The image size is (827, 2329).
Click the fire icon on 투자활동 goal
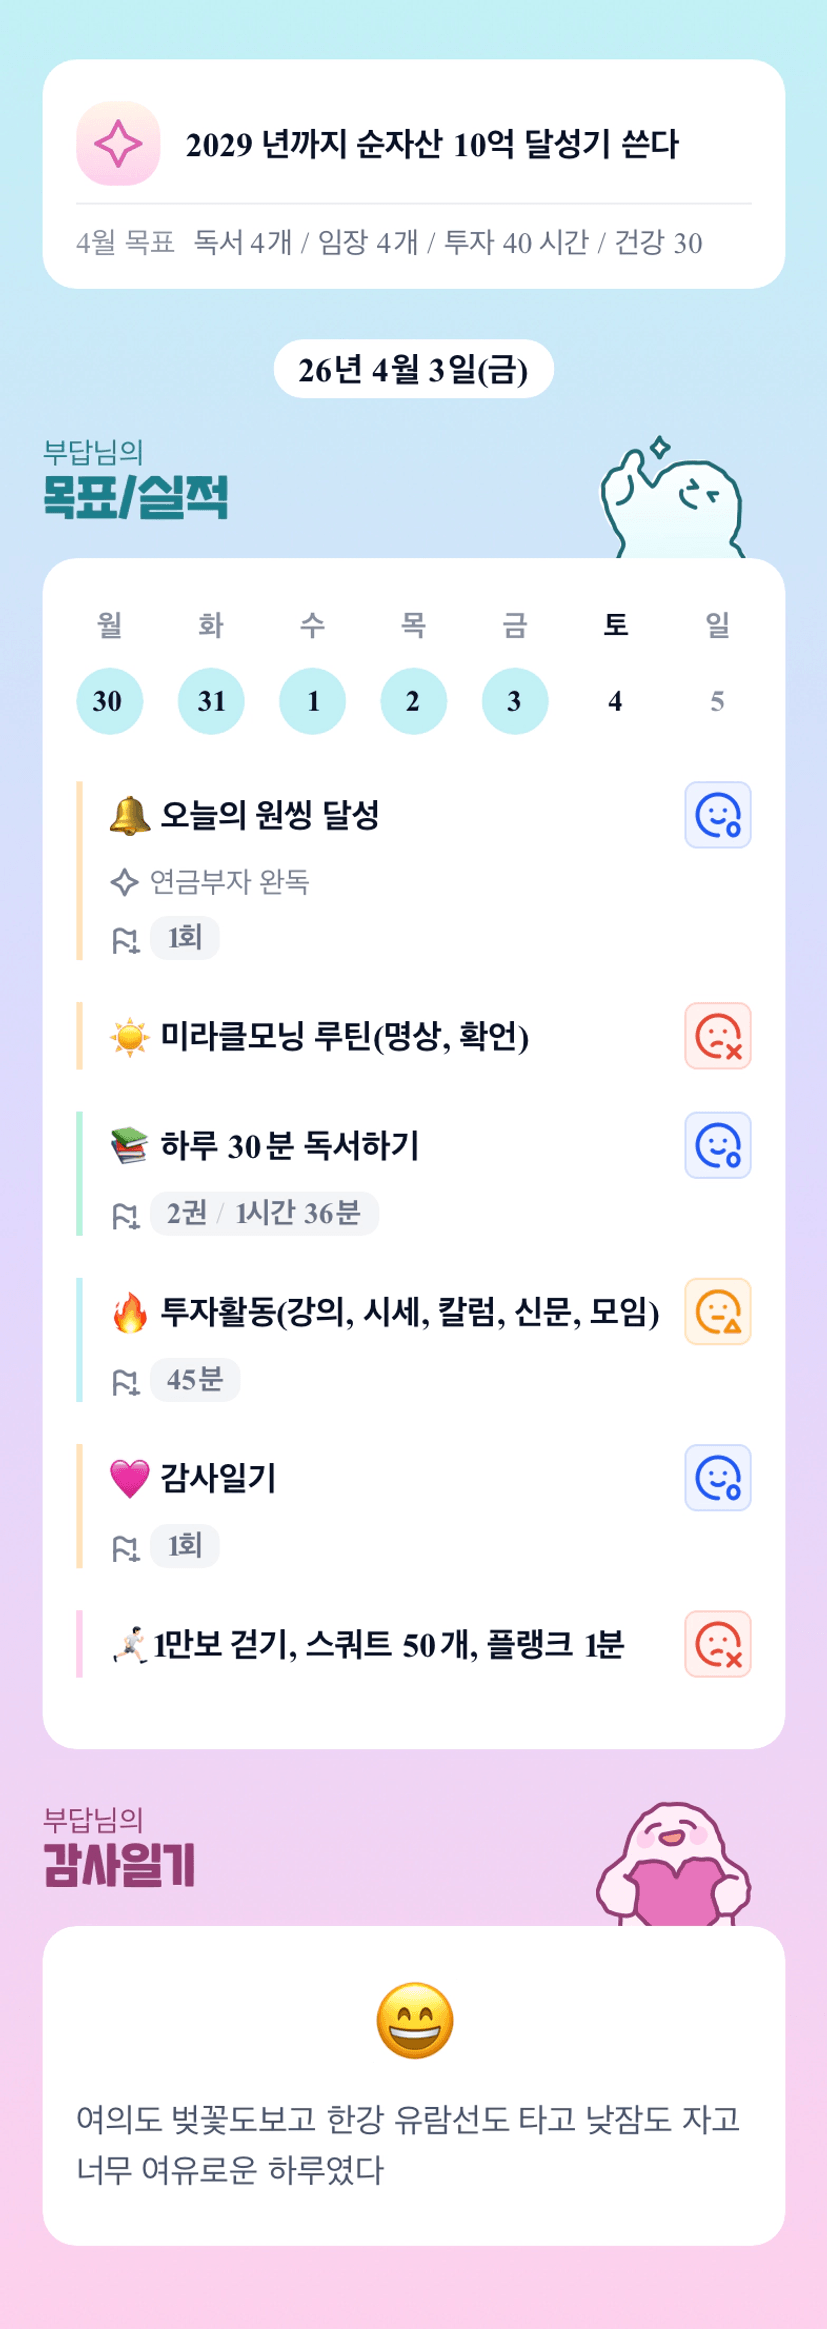[x=129, y=1312]
